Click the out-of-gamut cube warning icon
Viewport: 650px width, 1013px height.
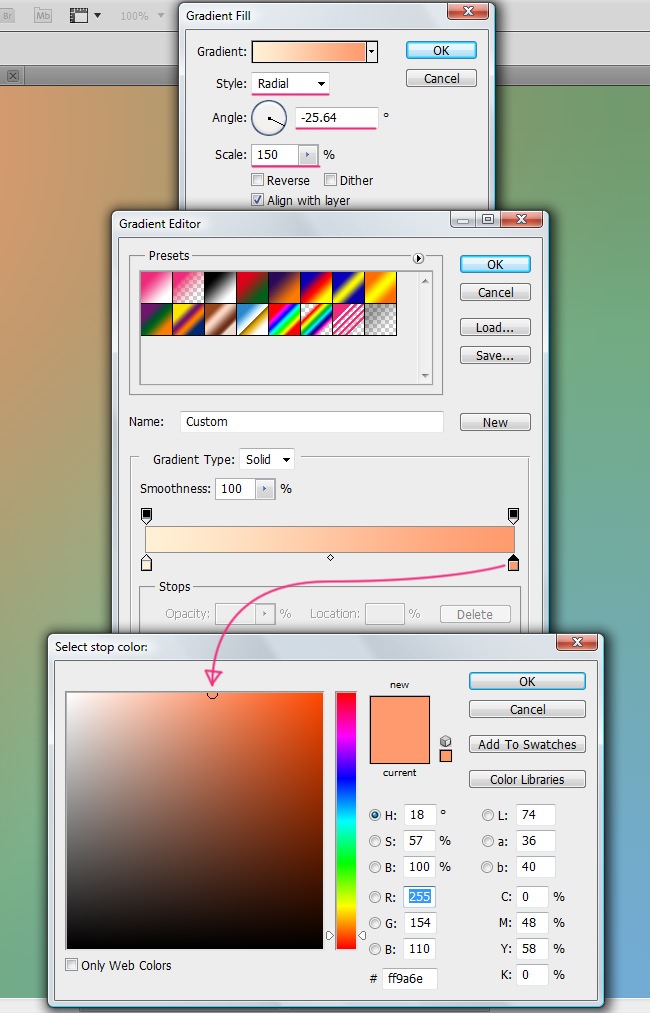(445, 741)
